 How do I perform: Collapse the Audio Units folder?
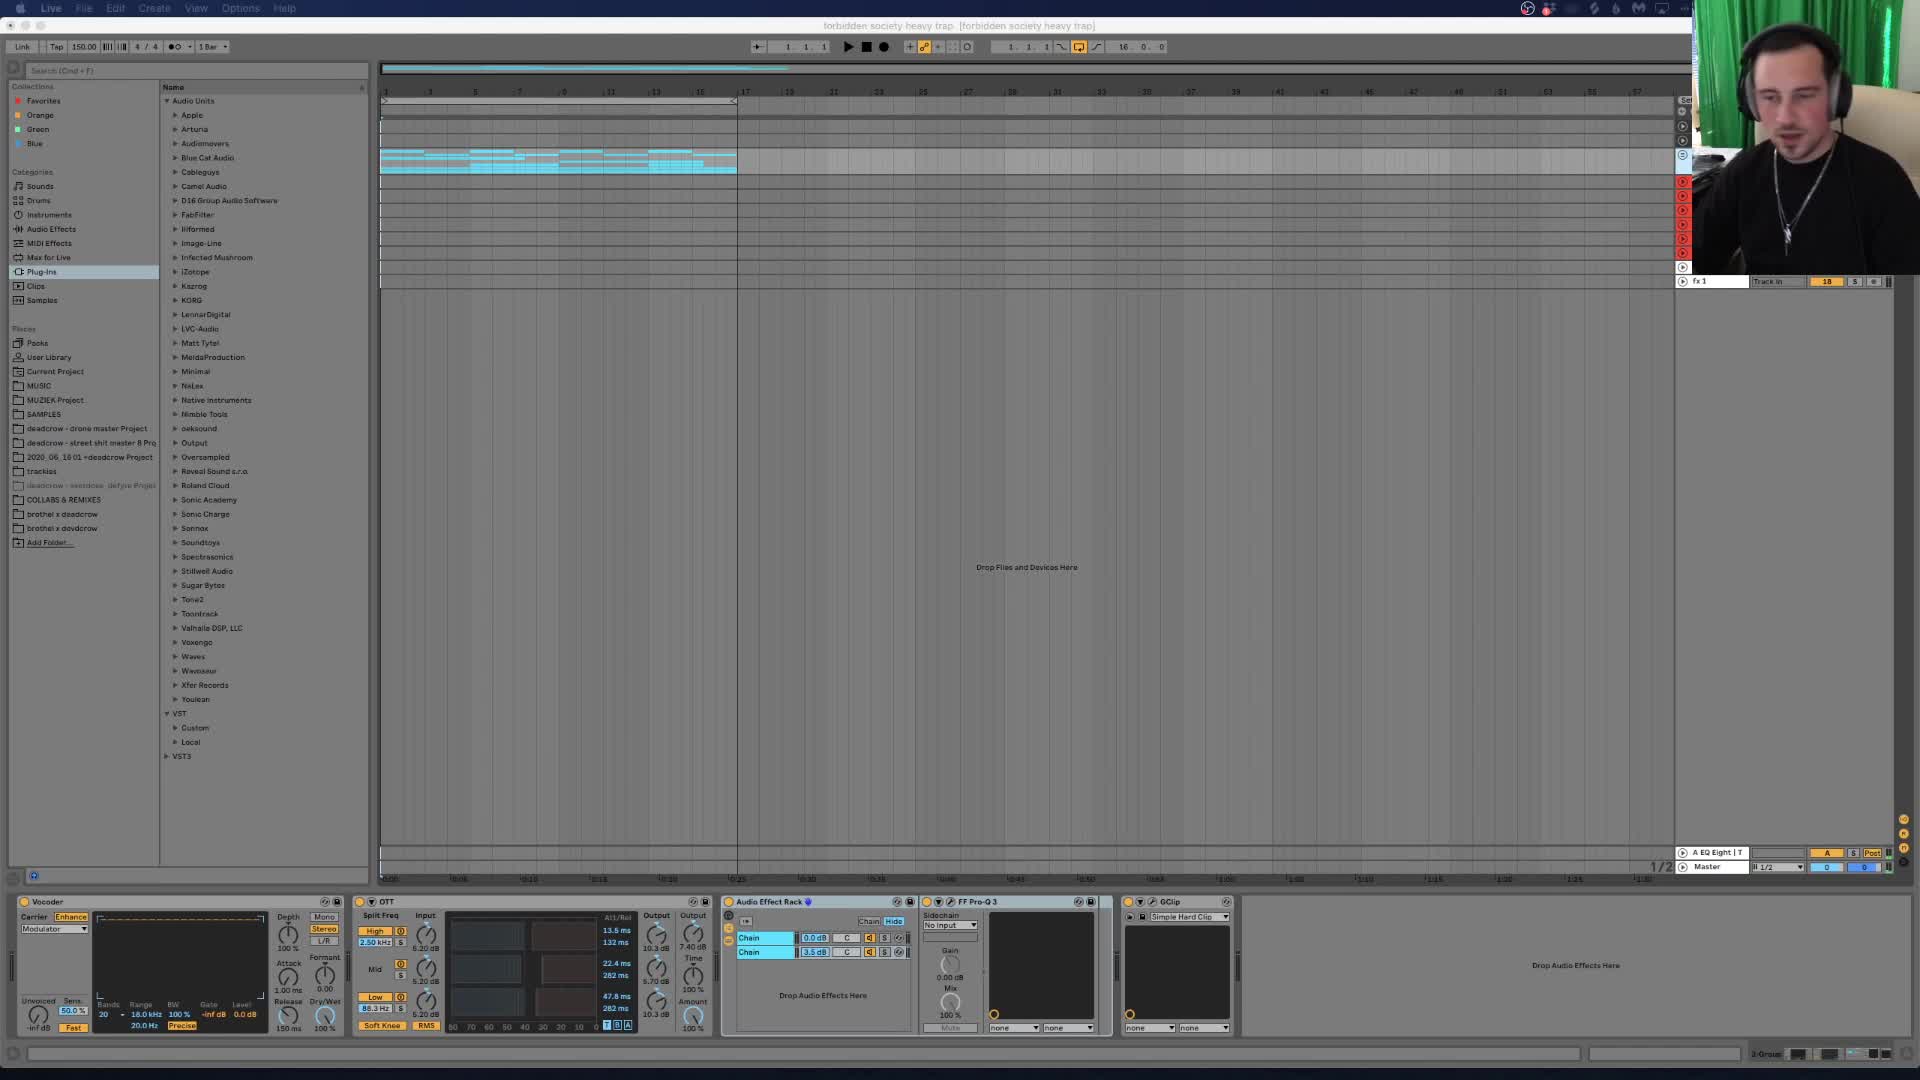167,101
